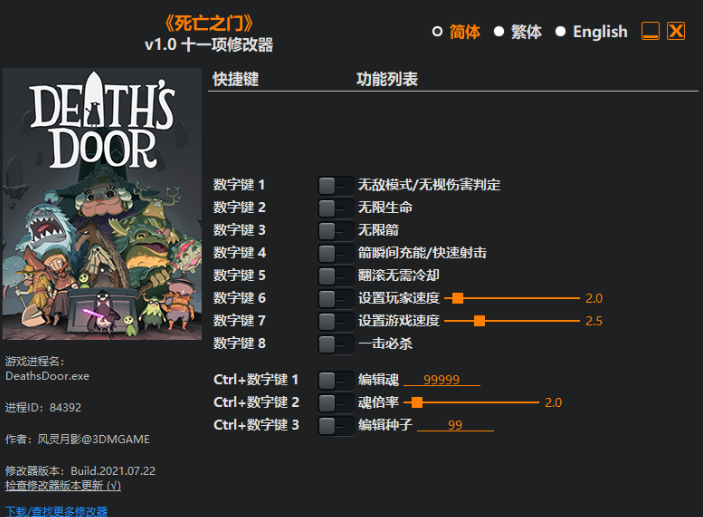
Task: Click the player speed slider handle
Action: (457, 298)
